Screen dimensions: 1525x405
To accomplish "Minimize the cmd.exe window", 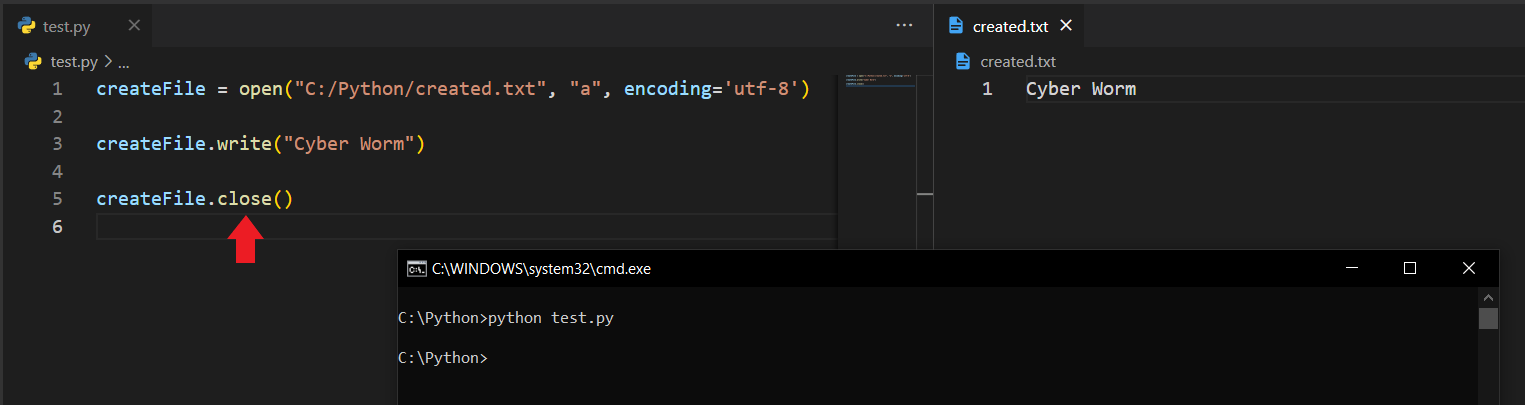I will (x=1351, y=268).
